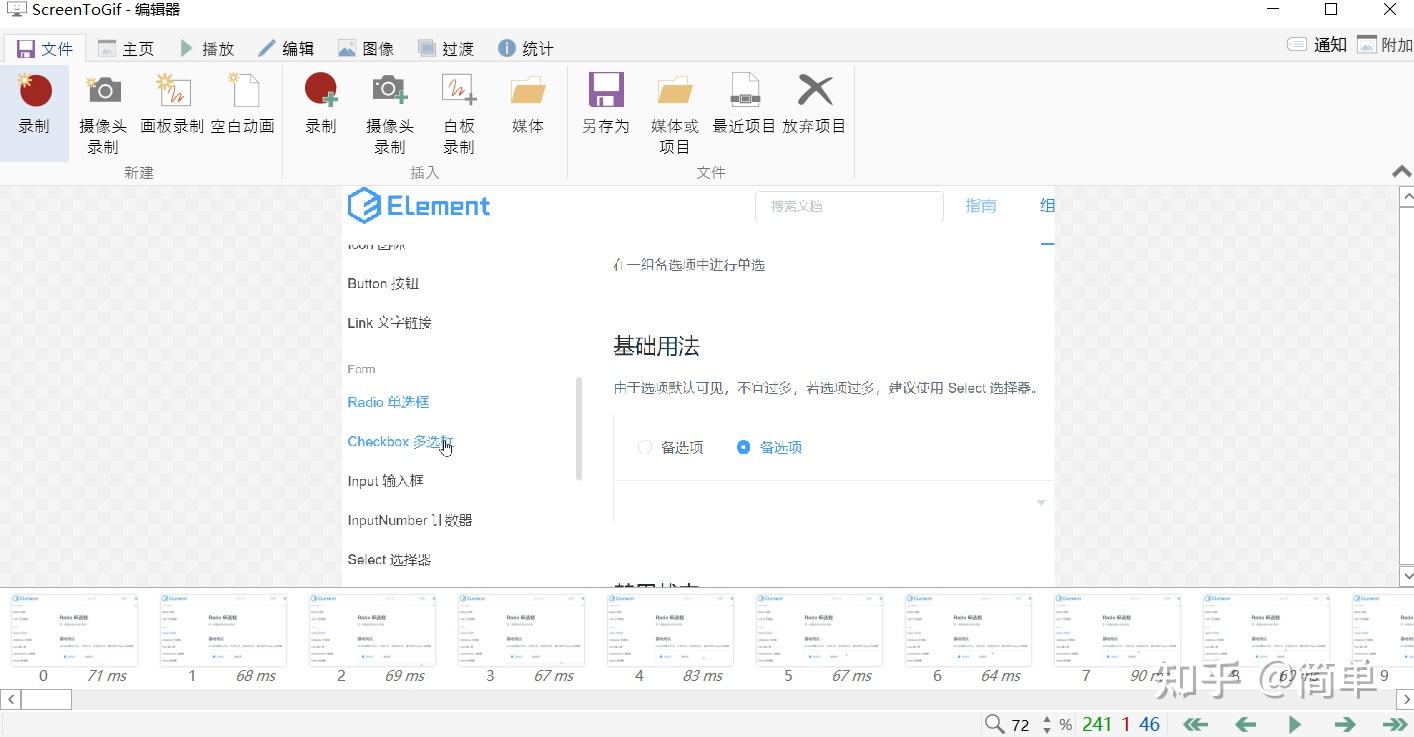
Task: Open the Select 选择器 sidebar link
Action: (390, 560)
